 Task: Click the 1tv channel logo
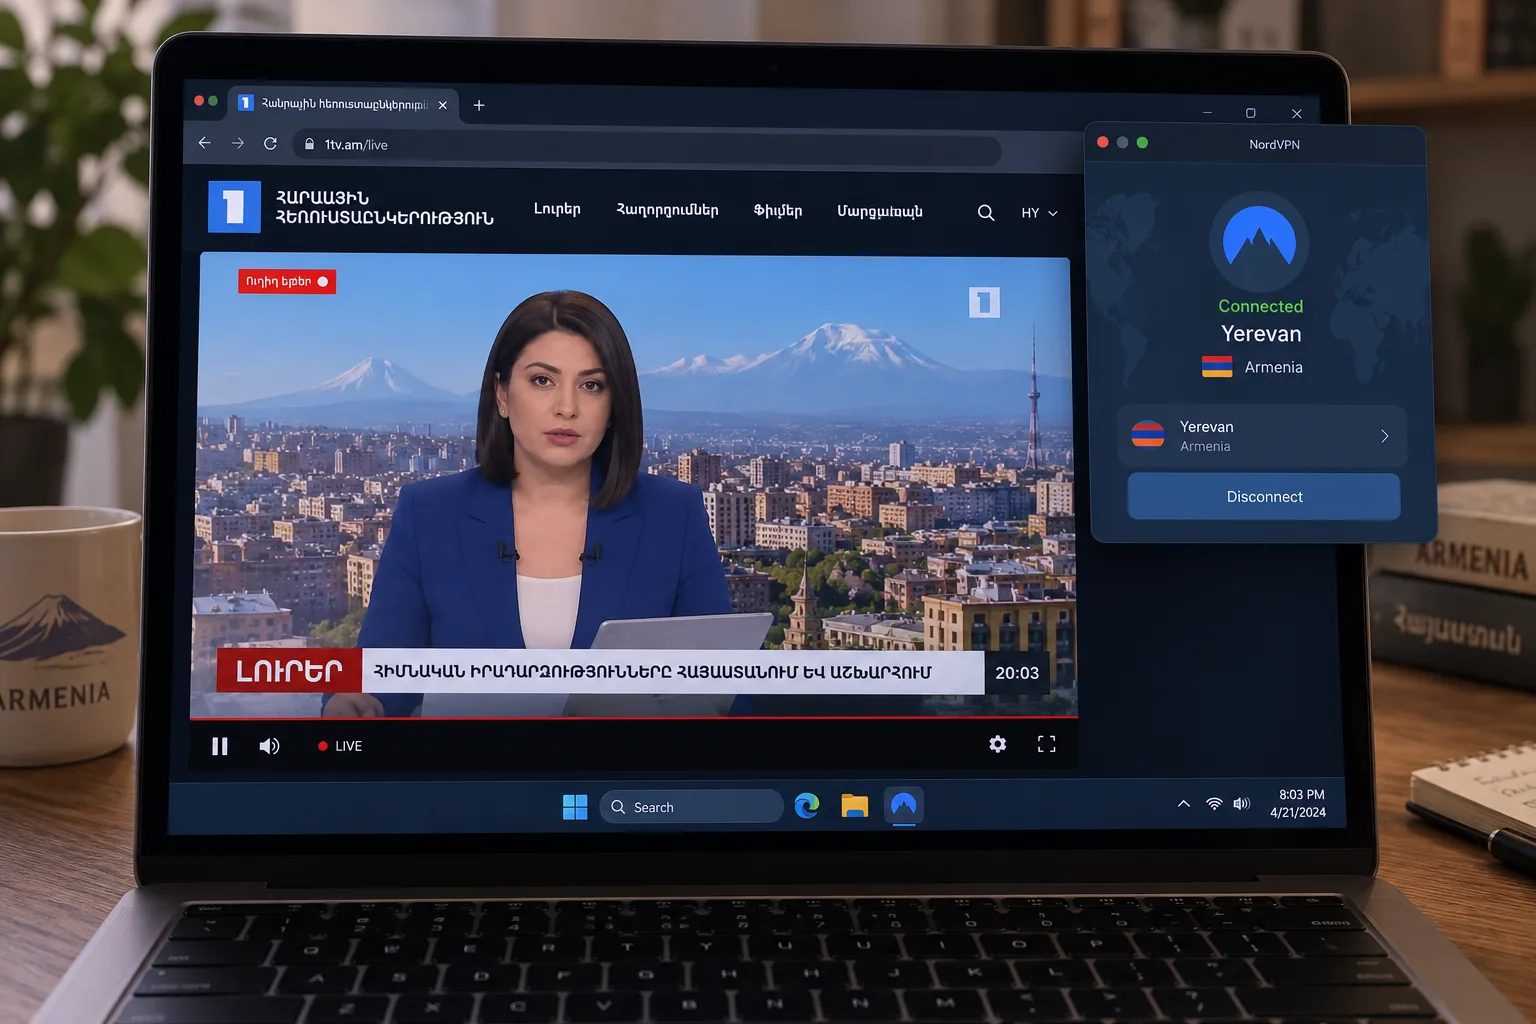point(234,206)
